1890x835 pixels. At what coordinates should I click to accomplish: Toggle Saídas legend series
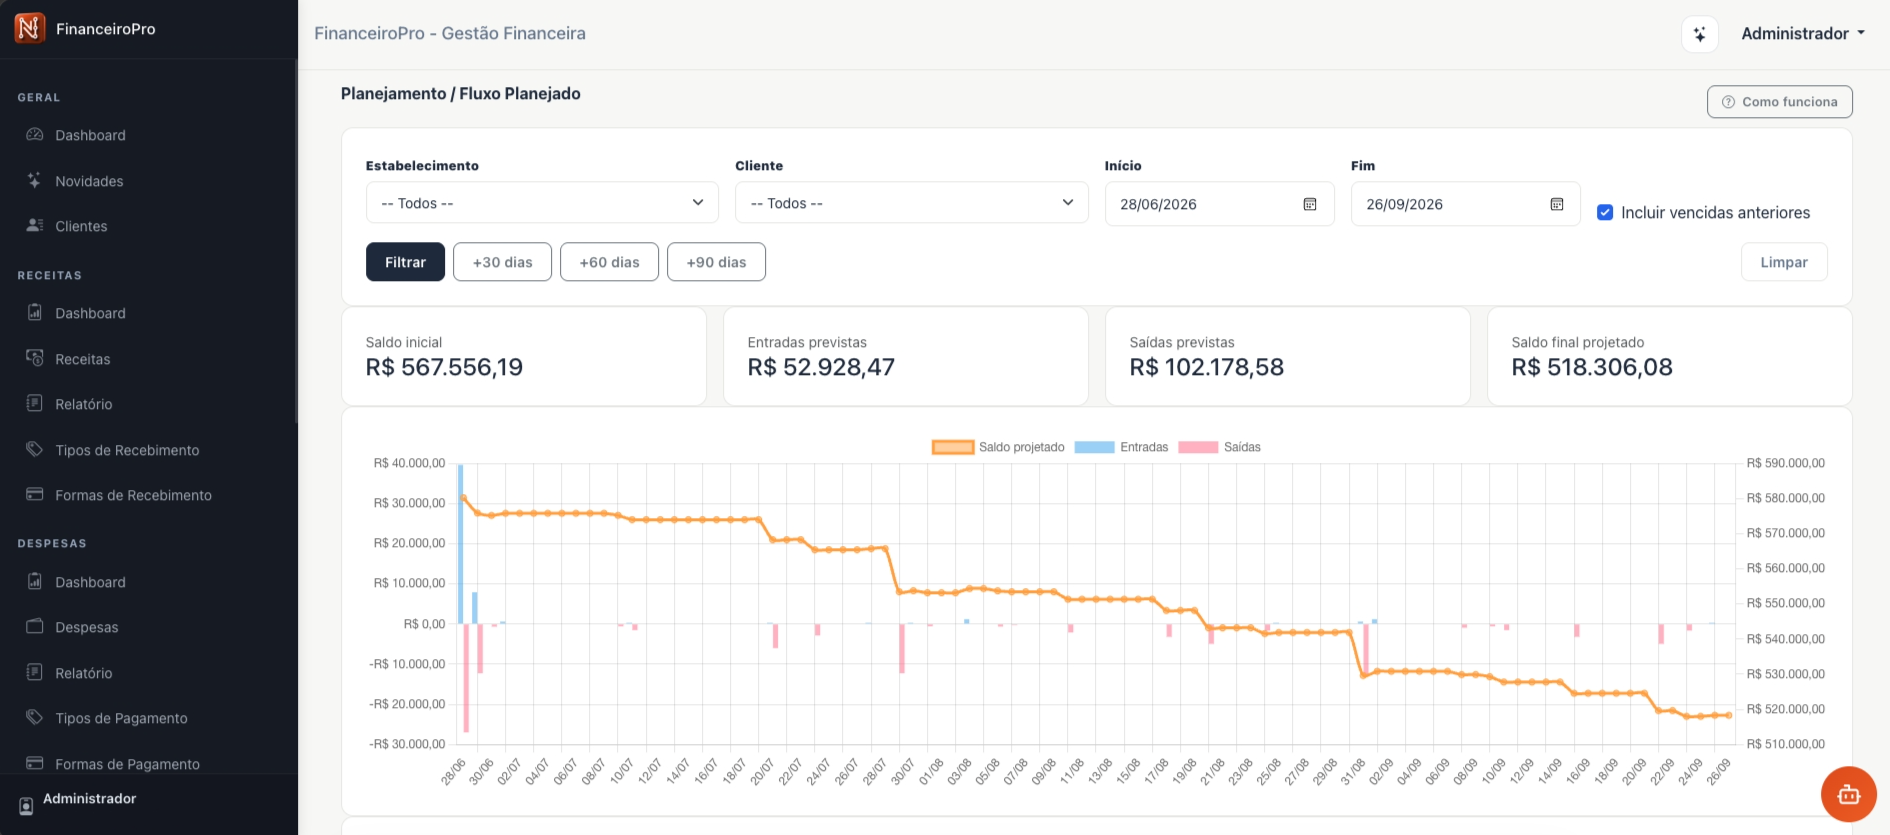[x=1219, y=447]
